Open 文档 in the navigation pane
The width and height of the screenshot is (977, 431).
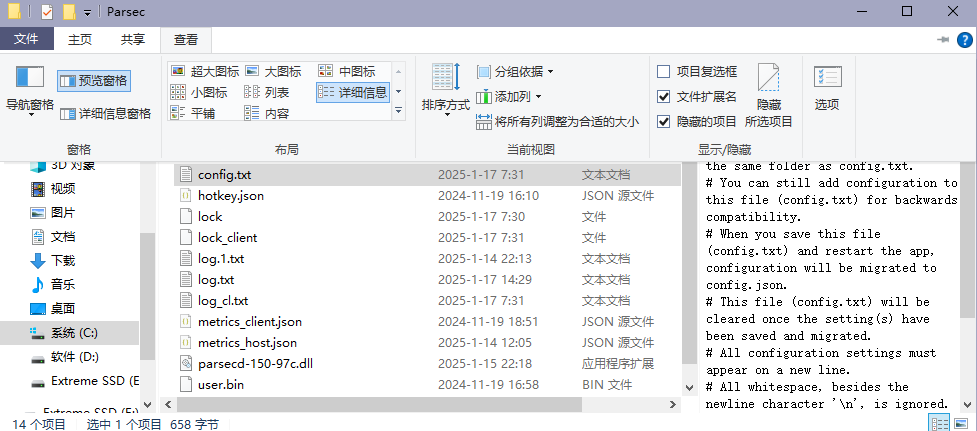click(62, 237)
